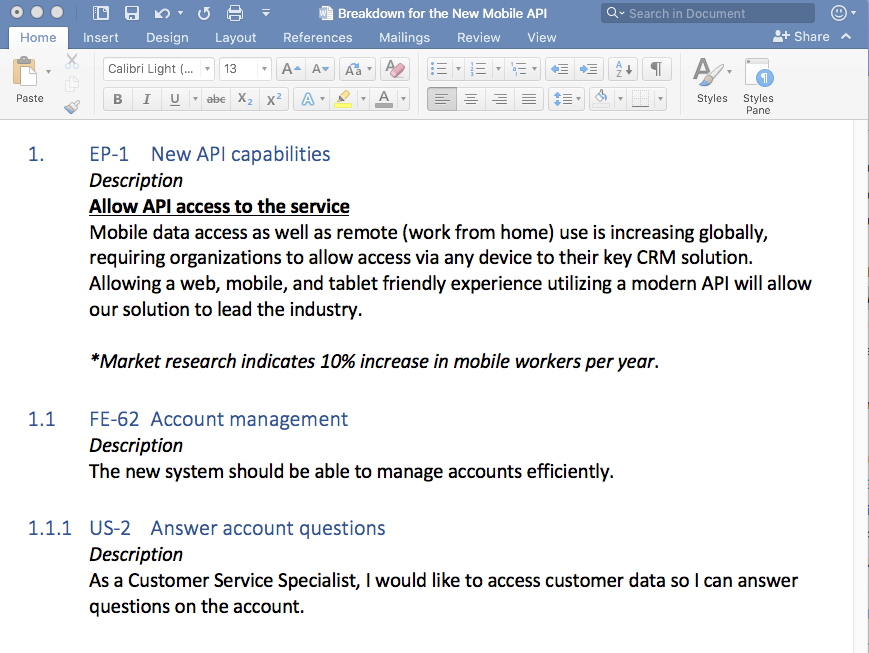Toggle Italic formatting
This screenshot has height=653, width=869.
click(x=146, y=99)
